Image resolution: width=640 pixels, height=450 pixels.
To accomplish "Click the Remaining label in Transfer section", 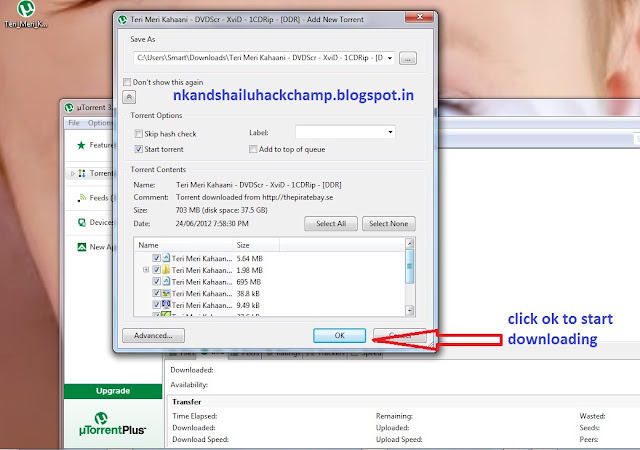I will point(394,416).
